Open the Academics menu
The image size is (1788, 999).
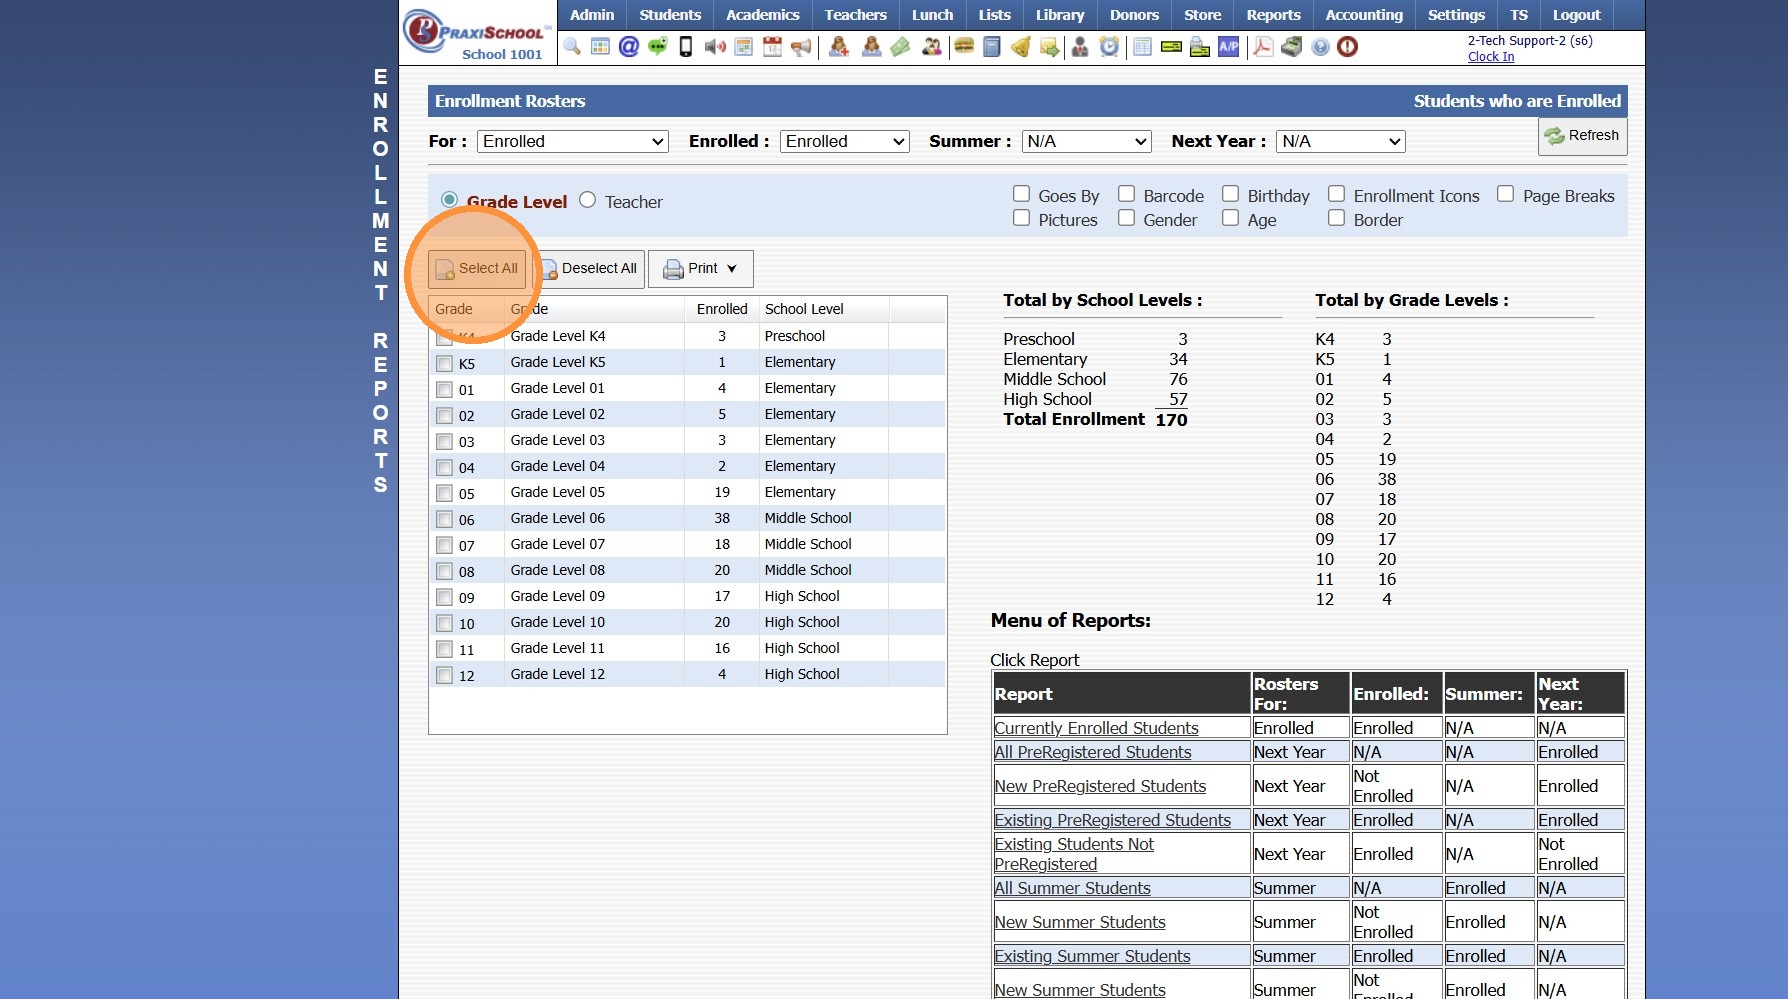tap(762, 15)
